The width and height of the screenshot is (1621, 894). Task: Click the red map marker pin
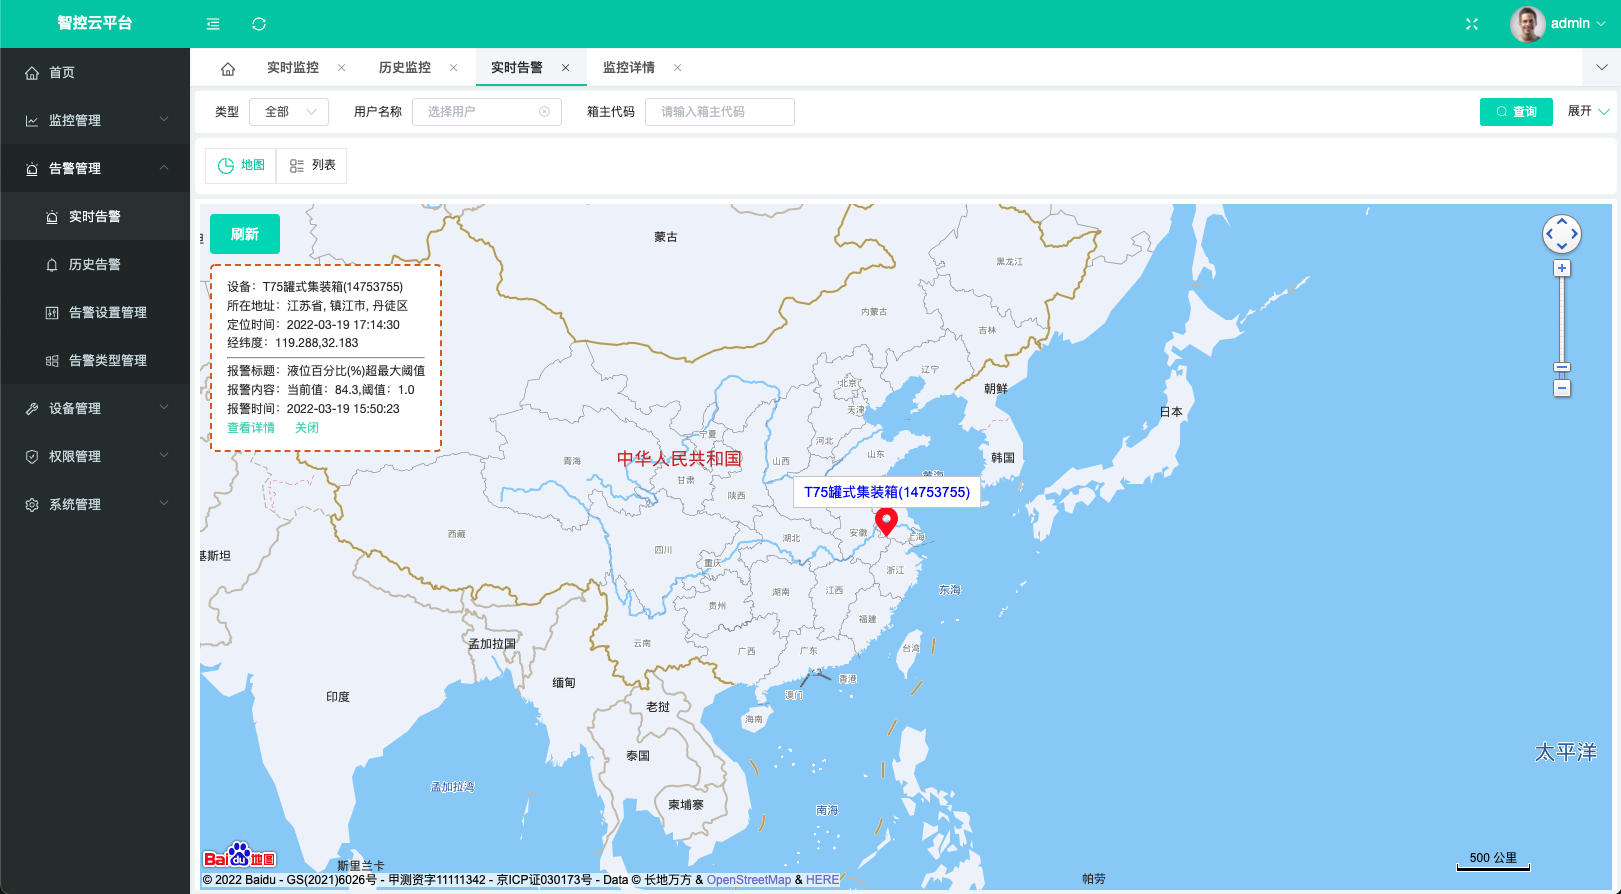pyautogui.click(x=886, y=520)
